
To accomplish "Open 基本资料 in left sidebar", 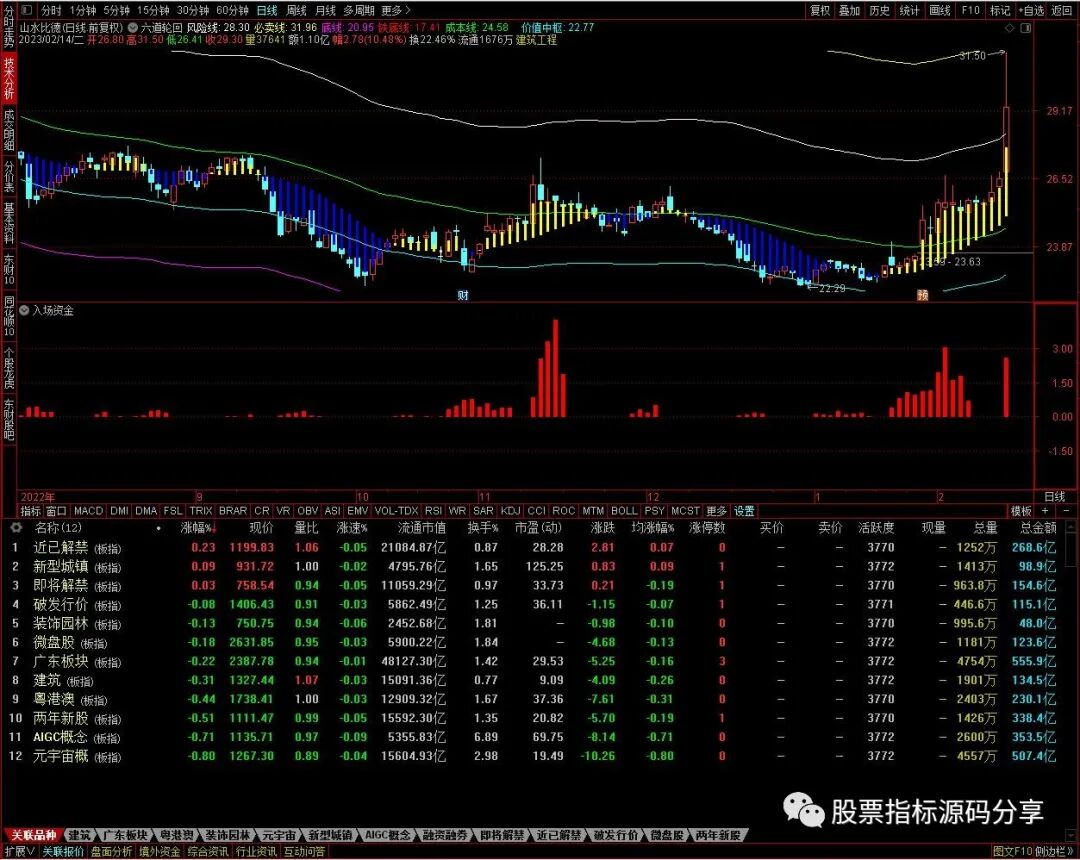I will [9, 223].
